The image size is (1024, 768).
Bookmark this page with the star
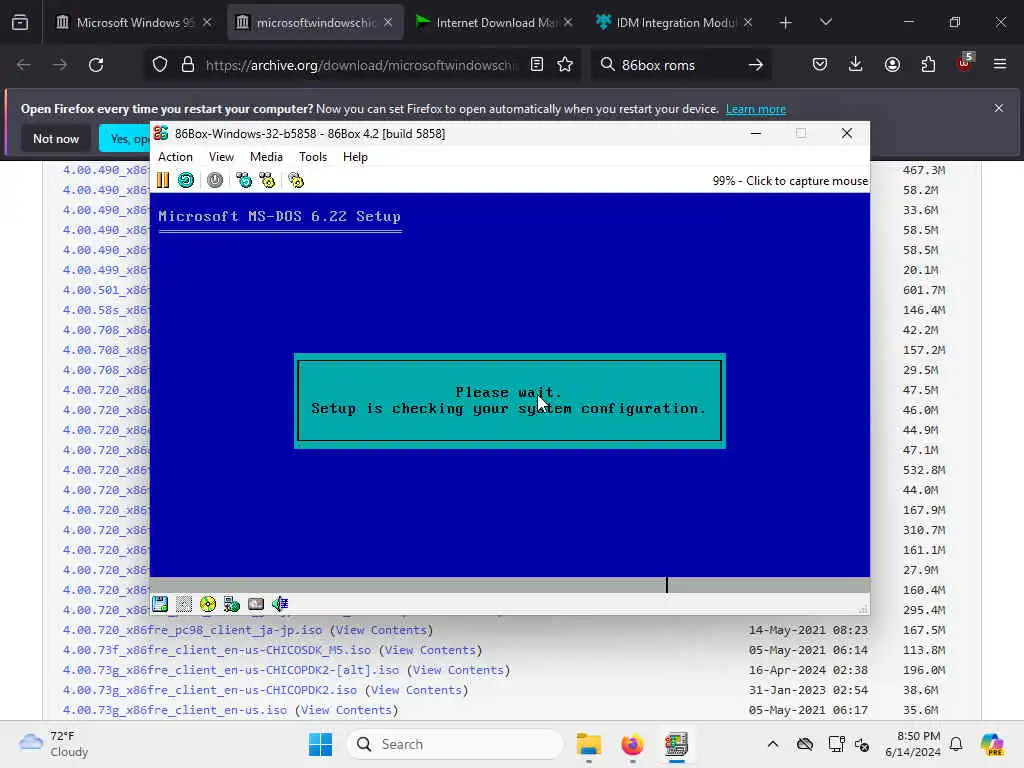click(x=565, y=65)
